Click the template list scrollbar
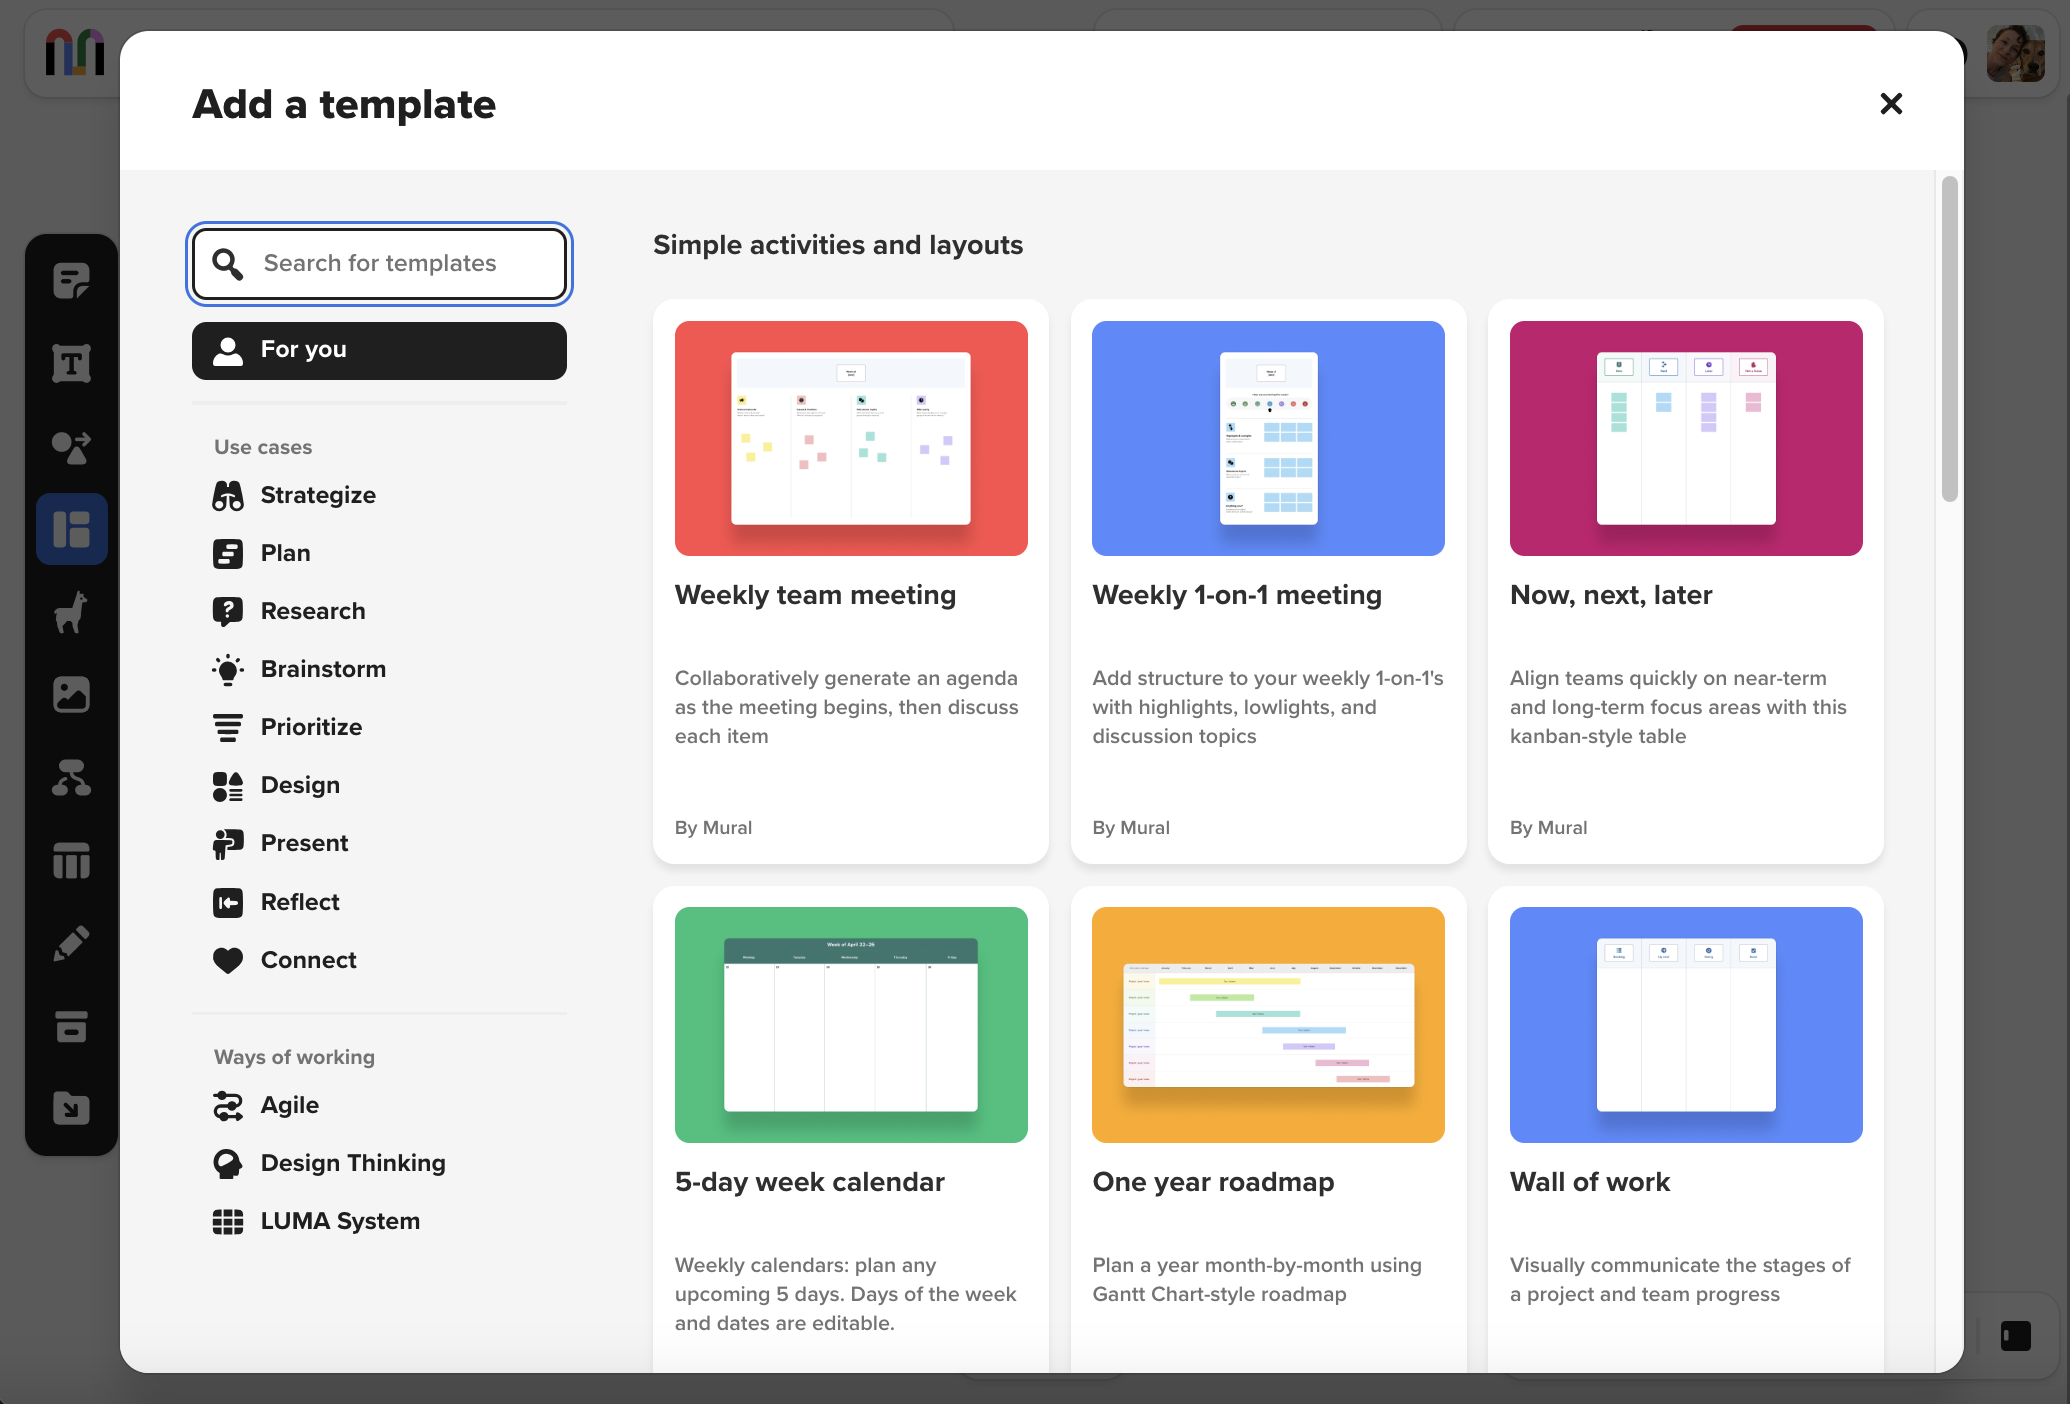This screenshot has height=1404, width=2070. 1949,340
